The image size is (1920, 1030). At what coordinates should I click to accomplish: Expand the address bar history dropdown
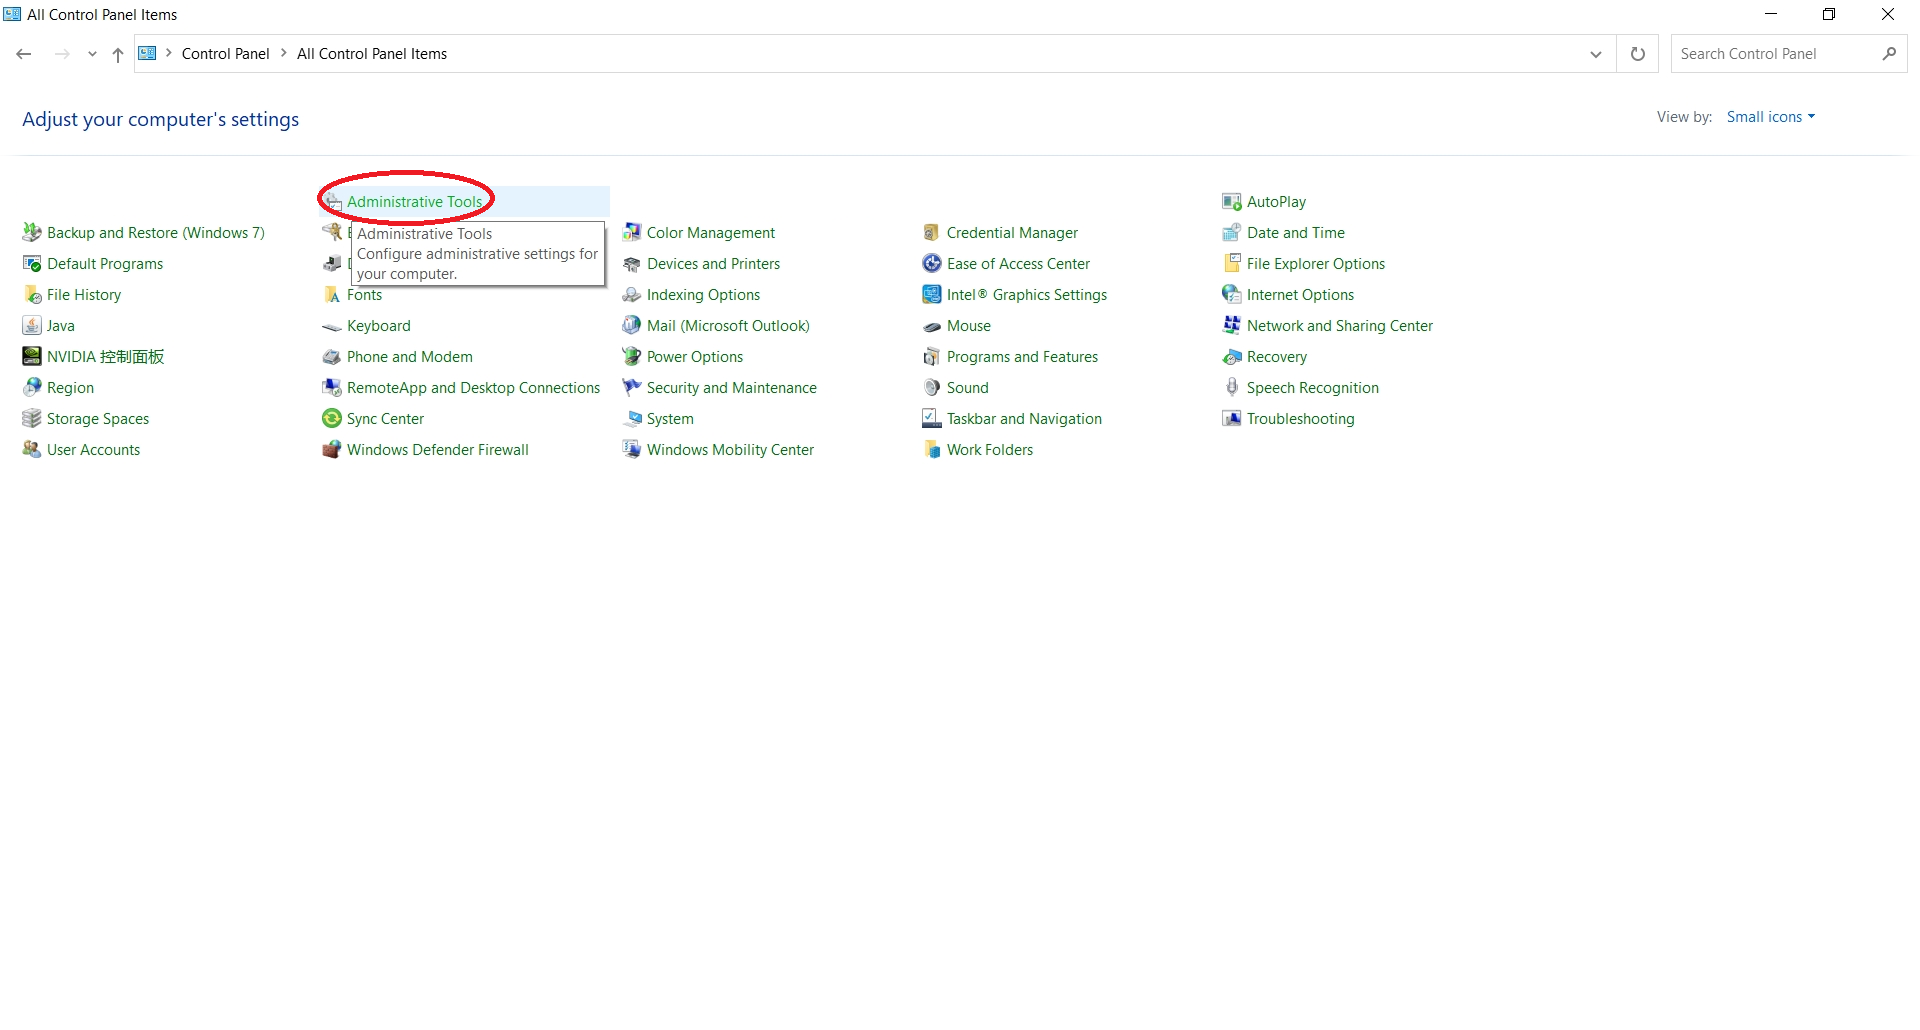1596,54
